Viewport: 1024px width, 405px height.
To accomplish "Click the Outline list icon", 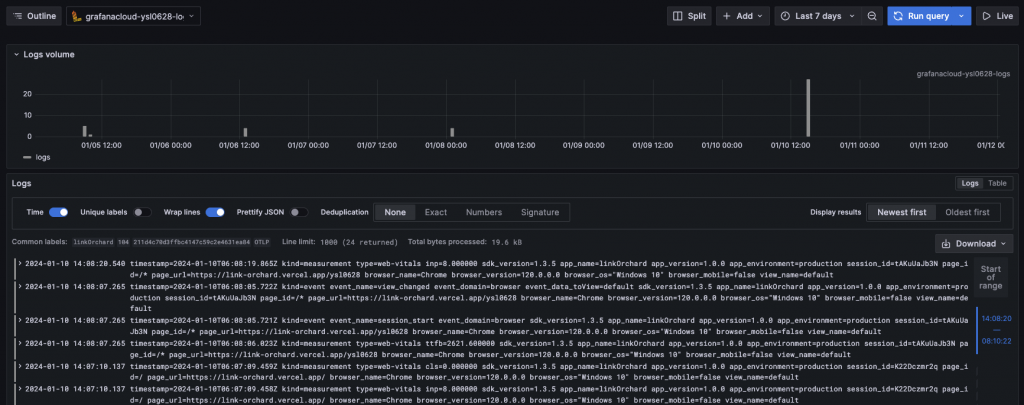I will (x=18, y=16).
